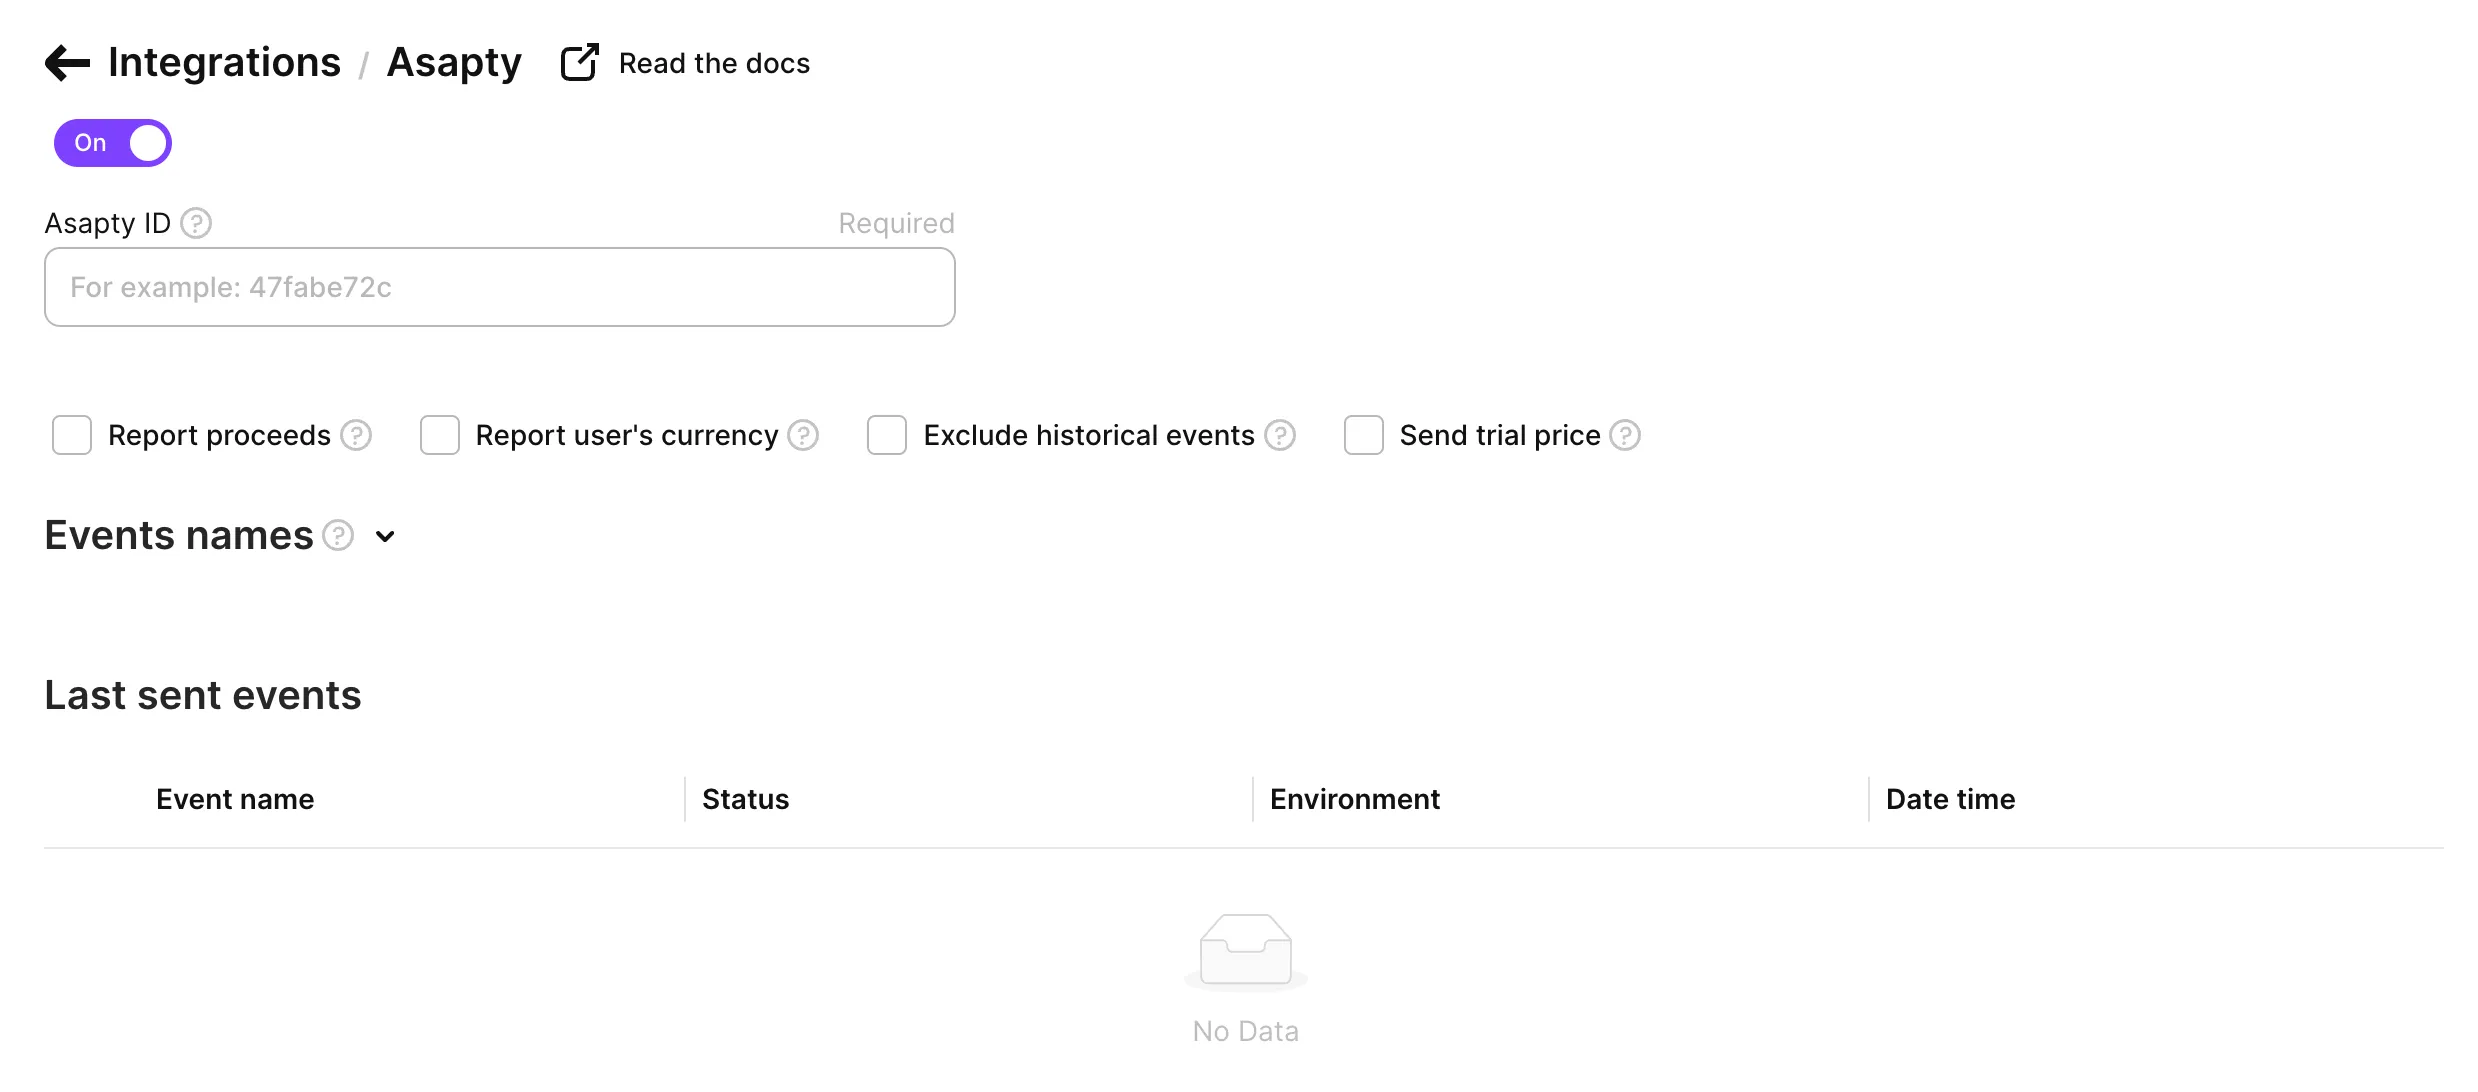2478x1092 pixels.
Task: Click the Asapty ID input field
Action: tap(500, 288)
